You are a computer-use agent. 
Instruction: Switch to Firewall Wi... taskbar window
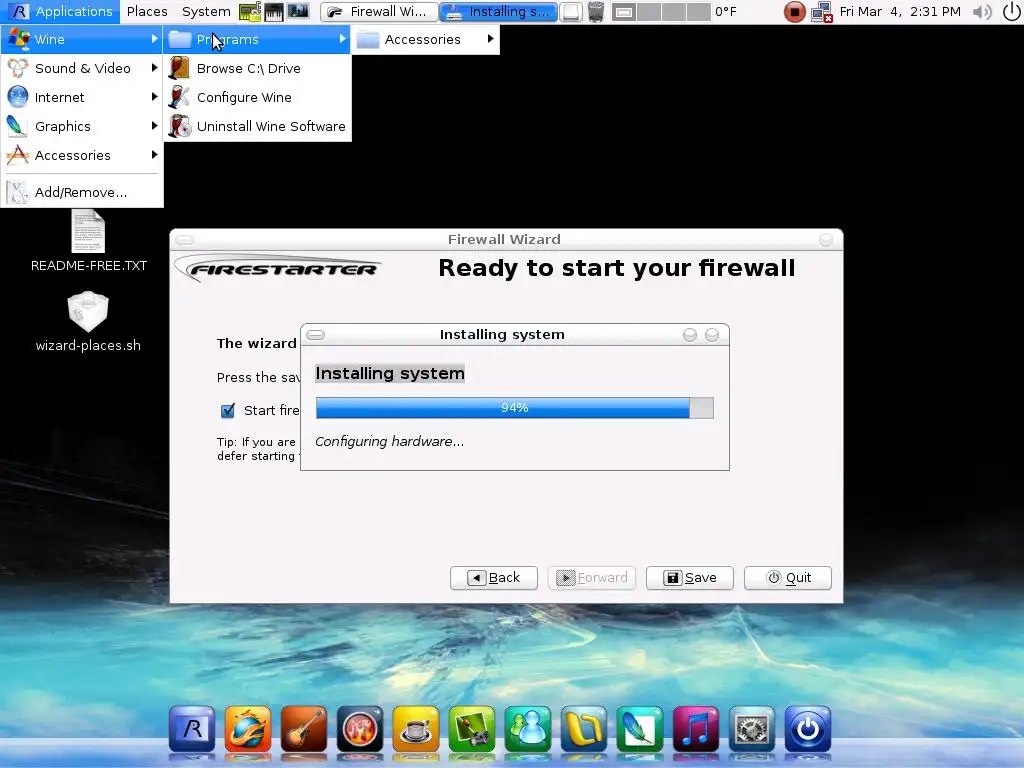pyautogui.click(x=378, y=12)
